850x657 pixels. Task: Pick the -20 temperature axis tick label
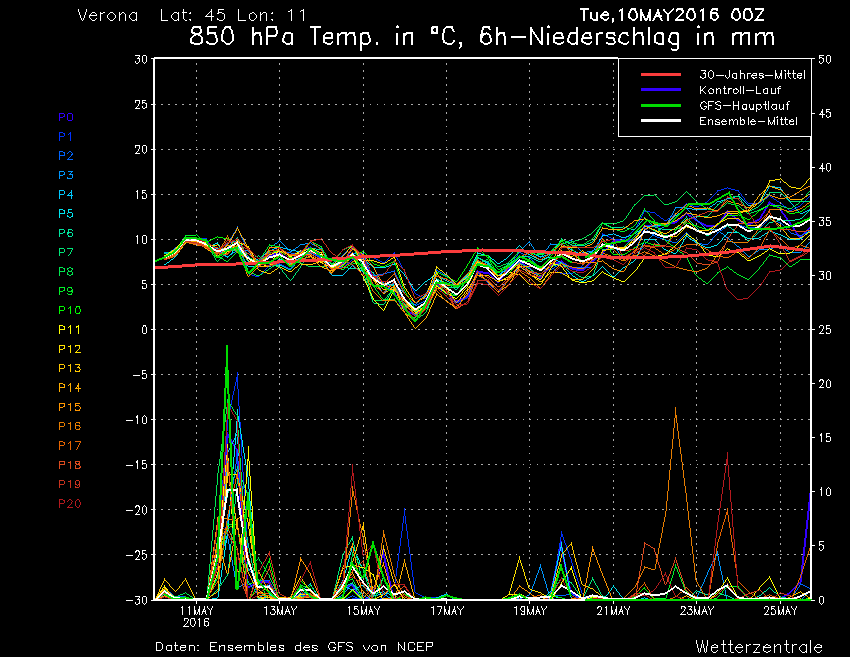pyautogui.click(x=137, y=510)
